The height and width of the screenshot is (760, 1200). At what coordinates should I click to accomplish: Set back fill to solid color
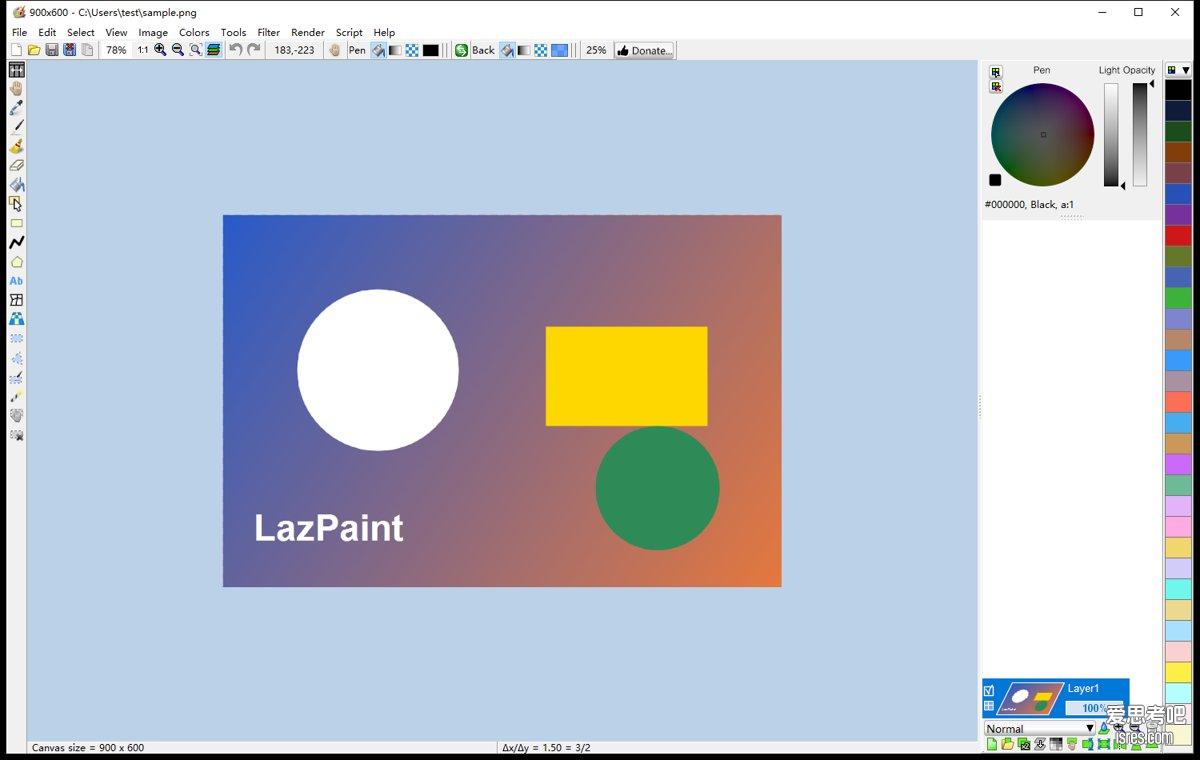pyautogui.click(x=507, y=50)
